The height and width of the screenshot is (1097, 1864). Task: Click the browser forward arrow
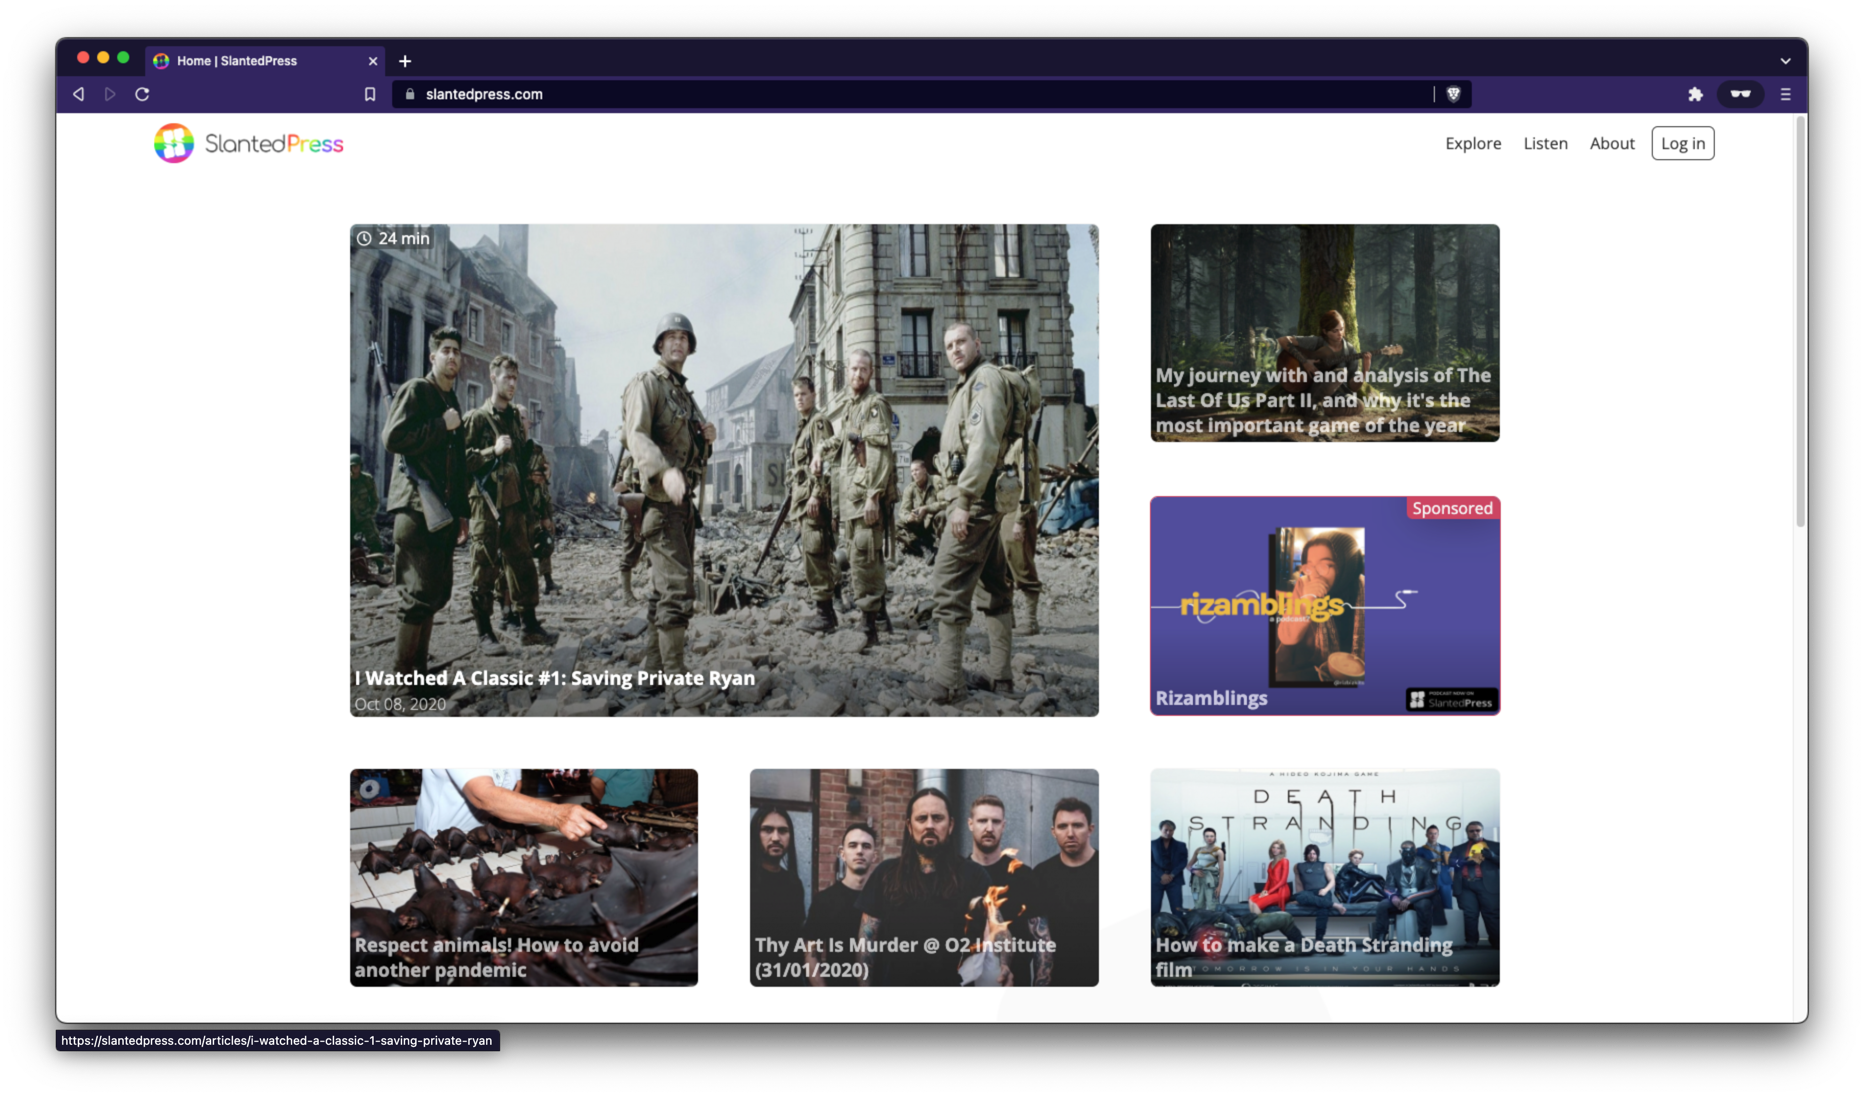tap(110, 94)
